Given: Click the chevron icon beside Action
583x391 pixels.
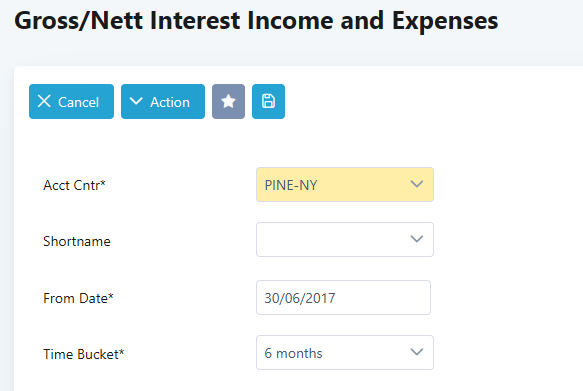Looking at the screenshot, I should 136,101.
